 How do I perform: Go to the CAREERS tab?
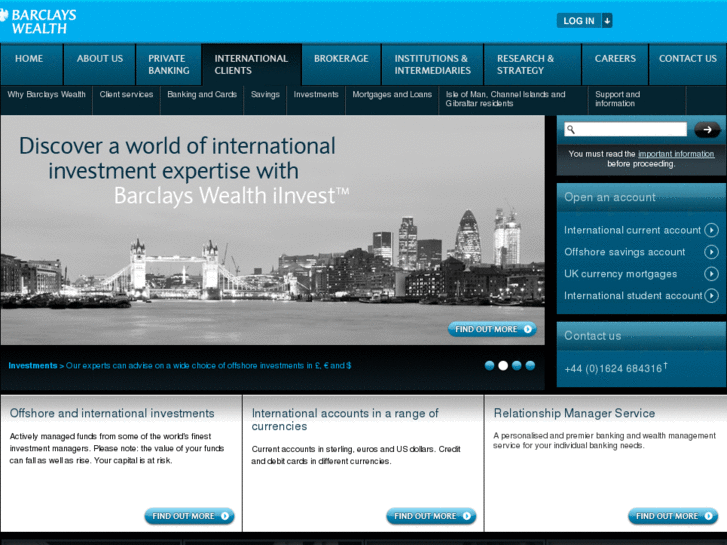coord(615,64)
